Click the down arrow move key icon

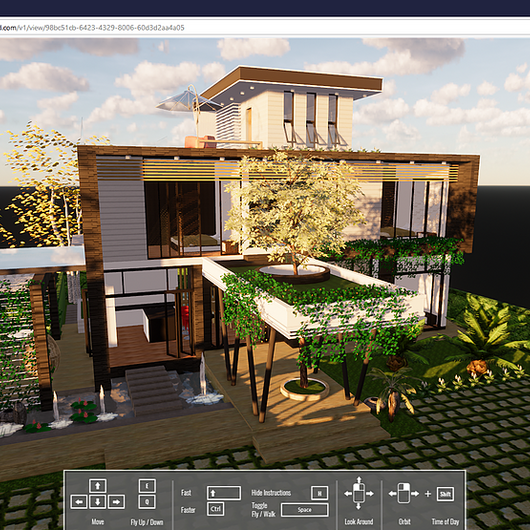point(98,502)
